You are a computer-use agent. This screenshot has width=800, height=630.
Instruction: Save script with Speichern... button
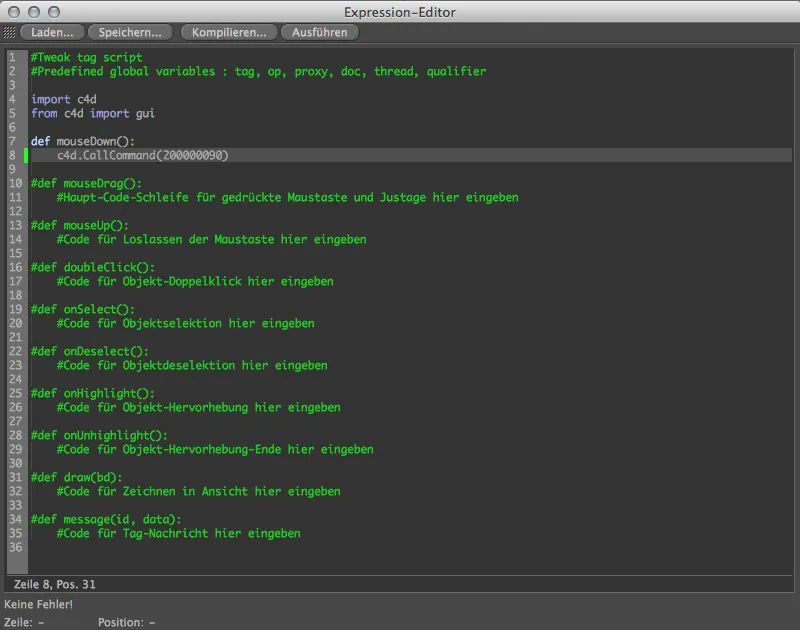[x=130, y=32]
